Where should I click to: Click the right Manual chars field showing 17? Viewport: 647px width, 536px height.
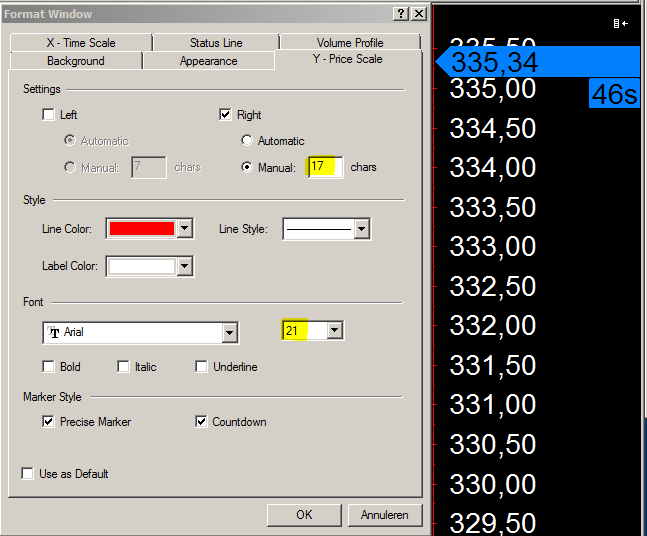tap(326, 167)
